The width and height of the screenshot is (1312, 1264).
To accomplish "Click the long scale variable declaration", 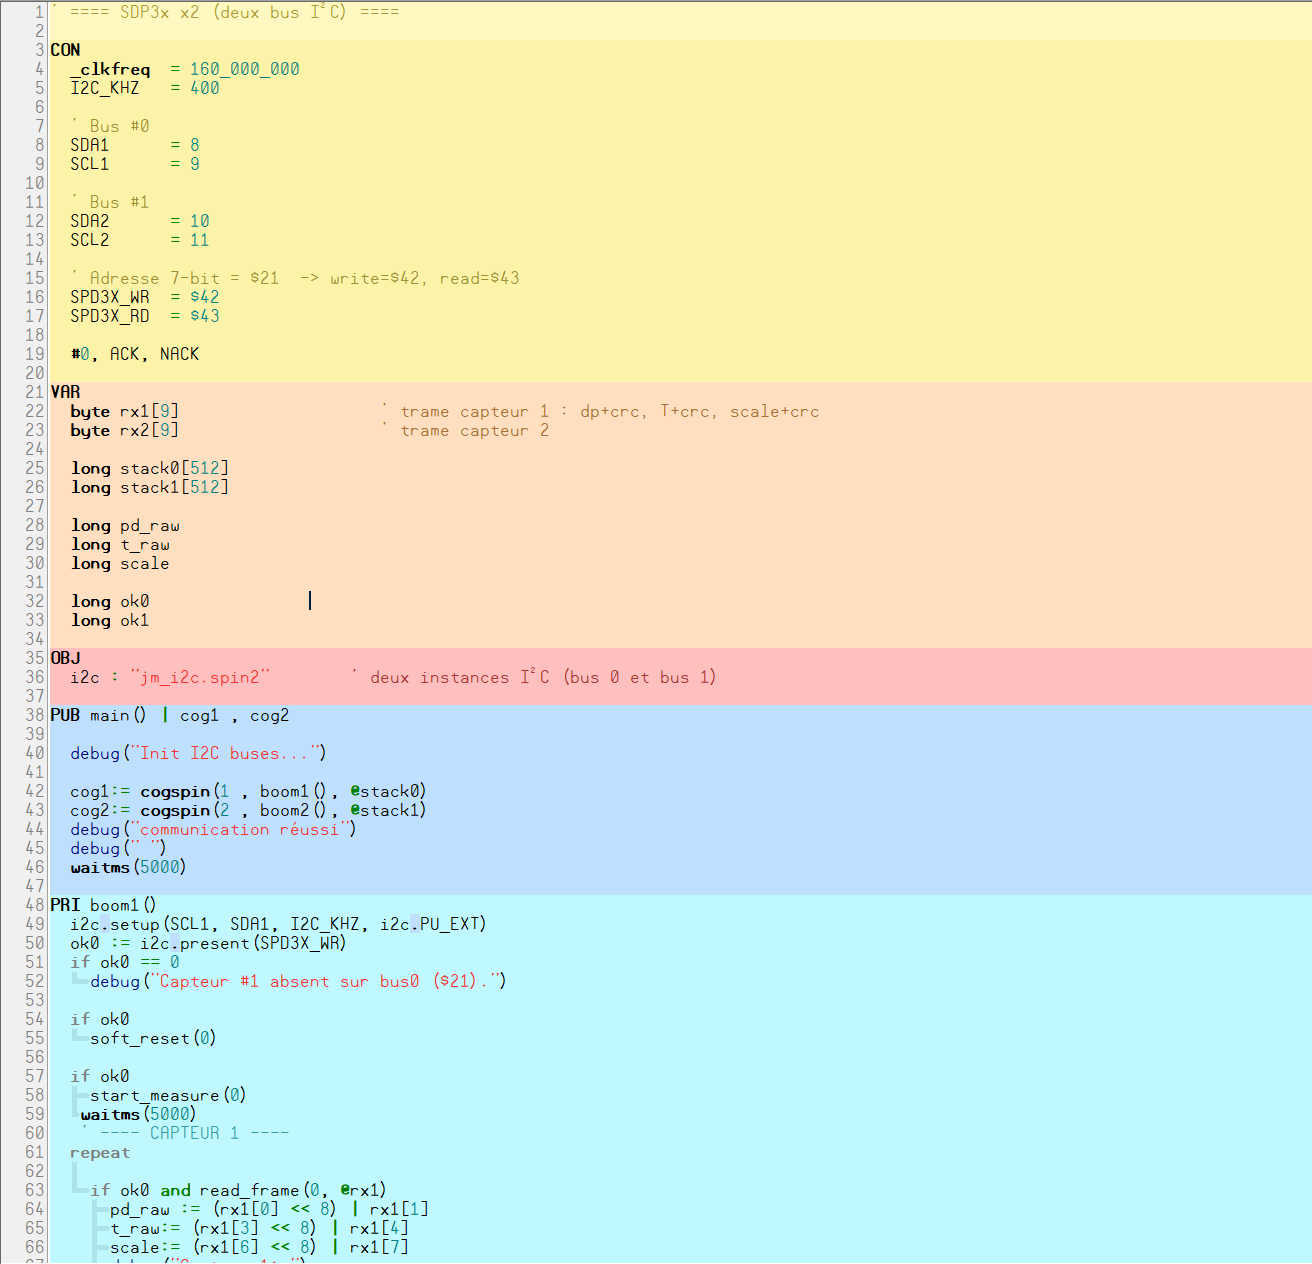I will coord(120,563).
